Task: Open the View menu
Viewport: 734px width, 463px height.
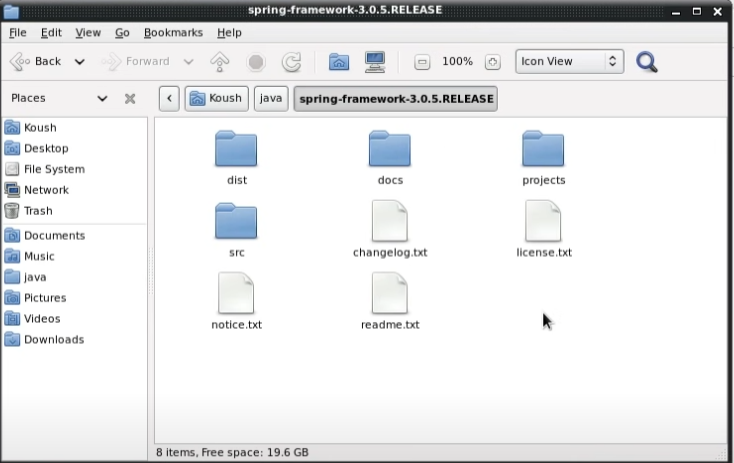Action: [88, 33]
